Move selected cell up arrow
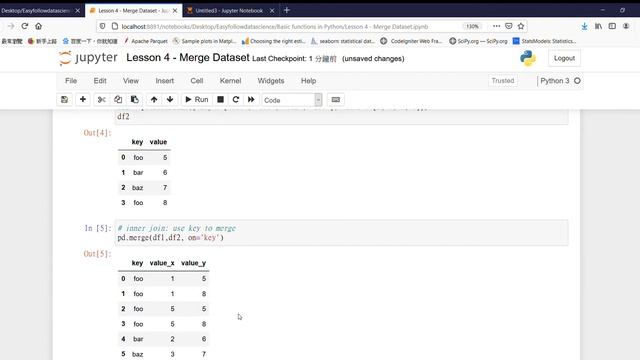The height and width of the screenshot is (360, 640). click(154, 100)
